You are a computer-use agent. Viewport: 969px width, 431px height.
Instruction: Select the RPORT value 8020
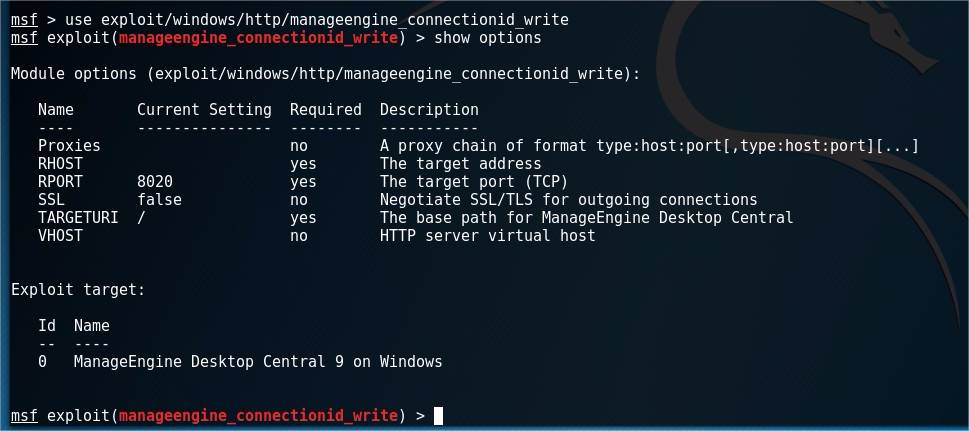point(155,182)
